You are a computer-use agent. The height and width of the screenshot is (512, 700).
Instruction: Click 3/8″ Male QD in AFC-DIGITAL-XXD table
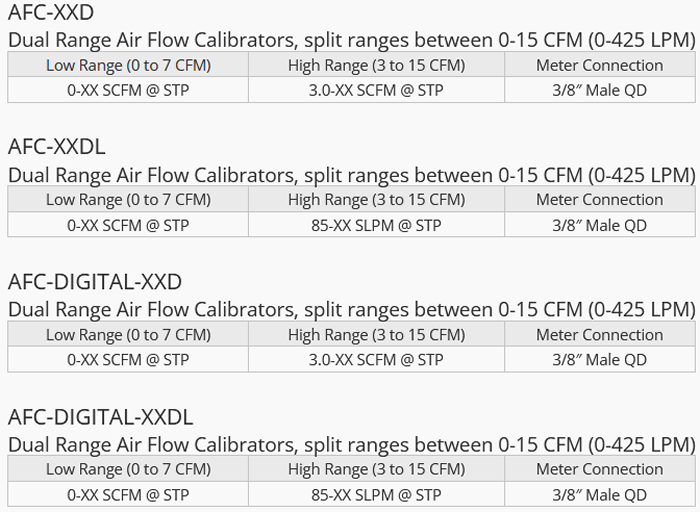point(599,359)
